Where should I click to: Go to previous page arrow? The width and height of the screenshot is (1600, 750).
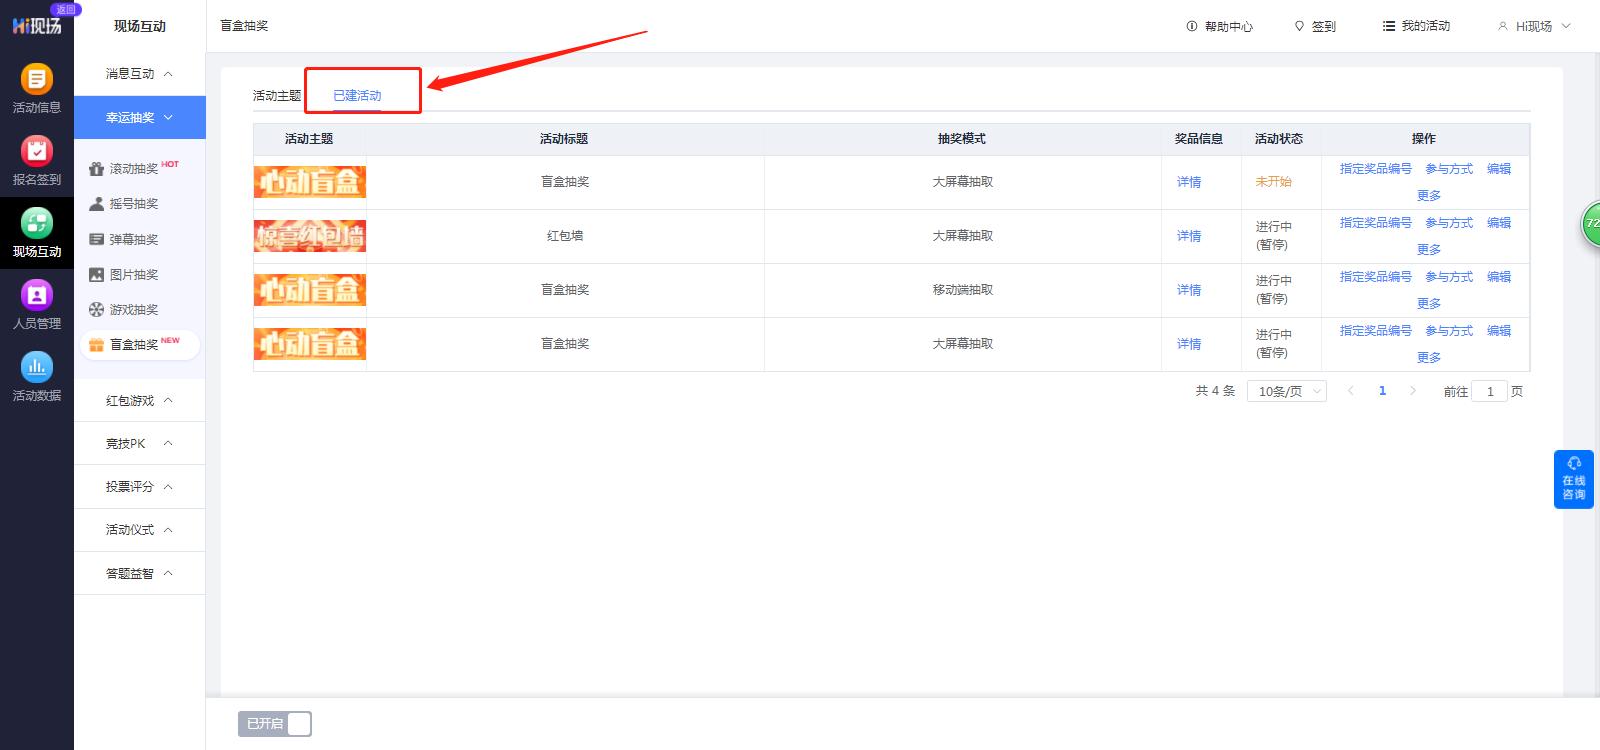point(1351,391)
